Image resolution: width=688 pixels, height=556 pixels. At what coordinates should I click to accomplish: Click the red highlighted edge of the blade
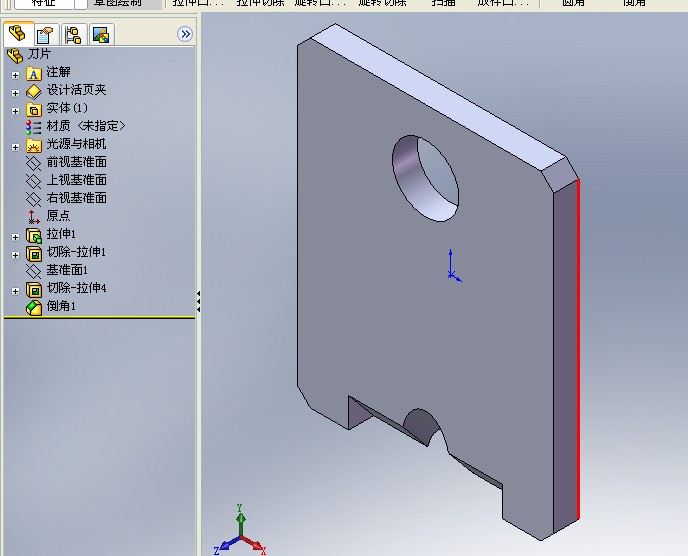[578, 349]
